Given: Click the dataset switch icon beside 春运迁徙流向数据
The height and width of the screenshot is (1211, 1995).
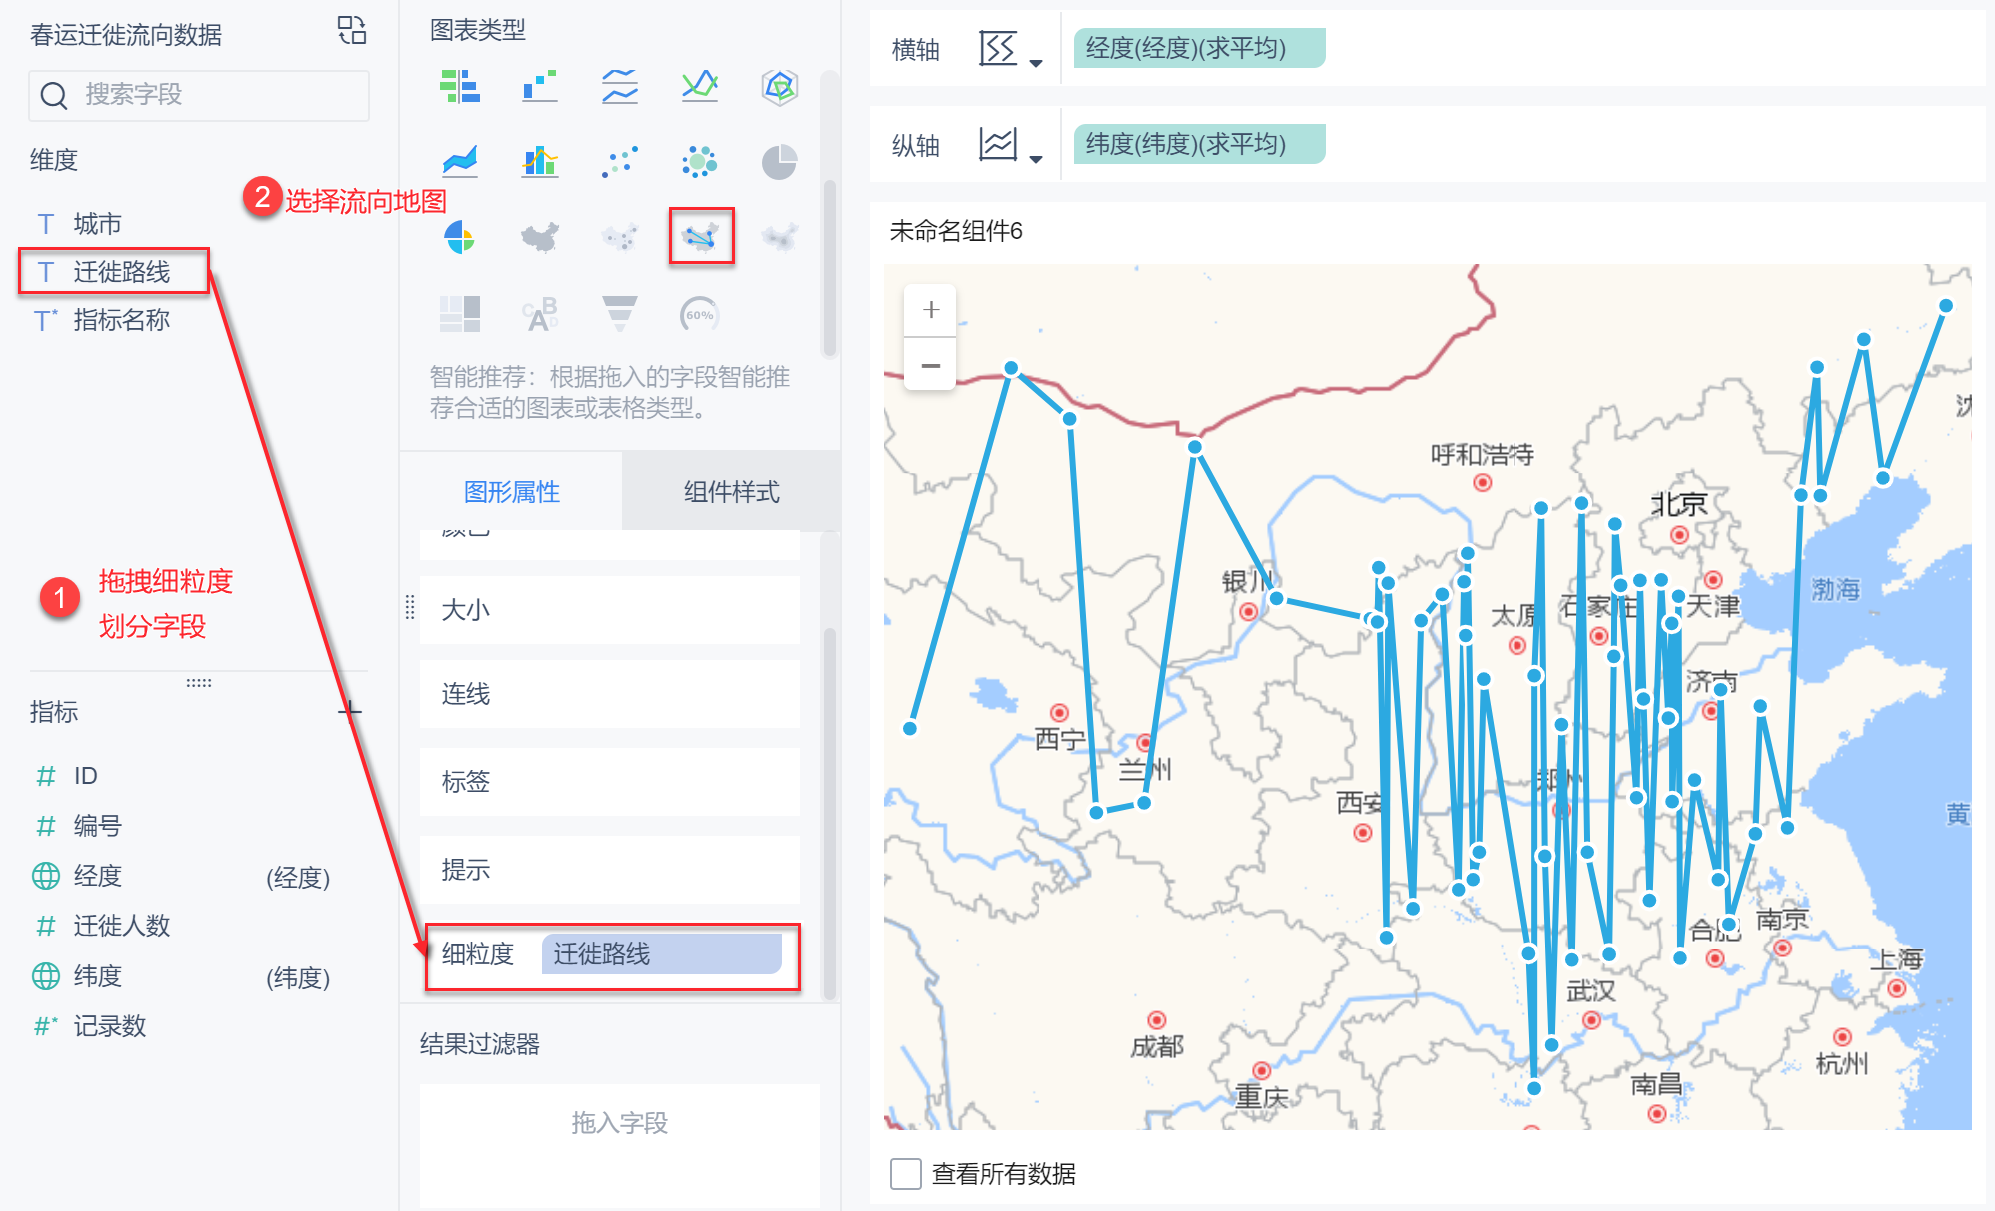Looking at the screenshot, I should (352, 31).
